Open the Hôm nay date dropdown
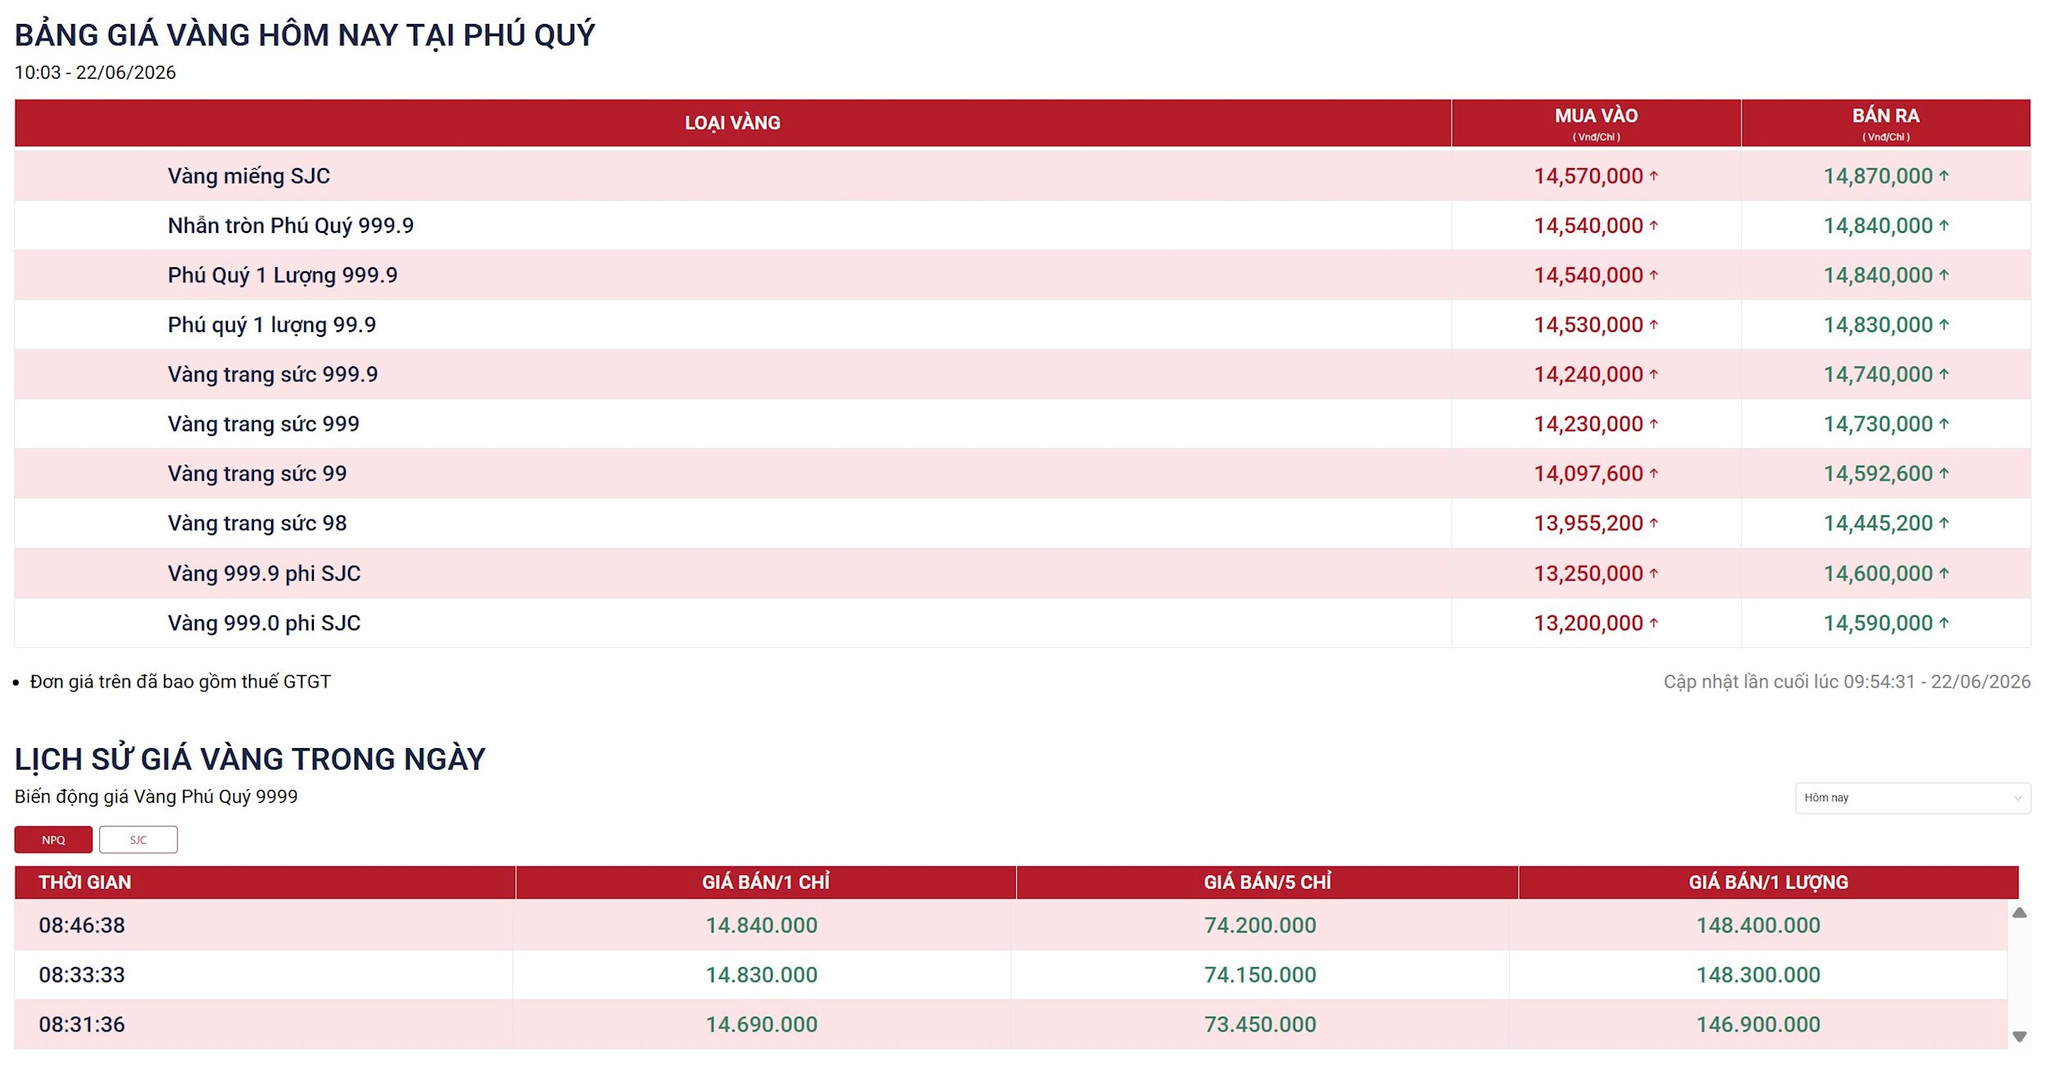Image resolution: width=2048 pixels, height=1085 pixels. (1912, 798)
